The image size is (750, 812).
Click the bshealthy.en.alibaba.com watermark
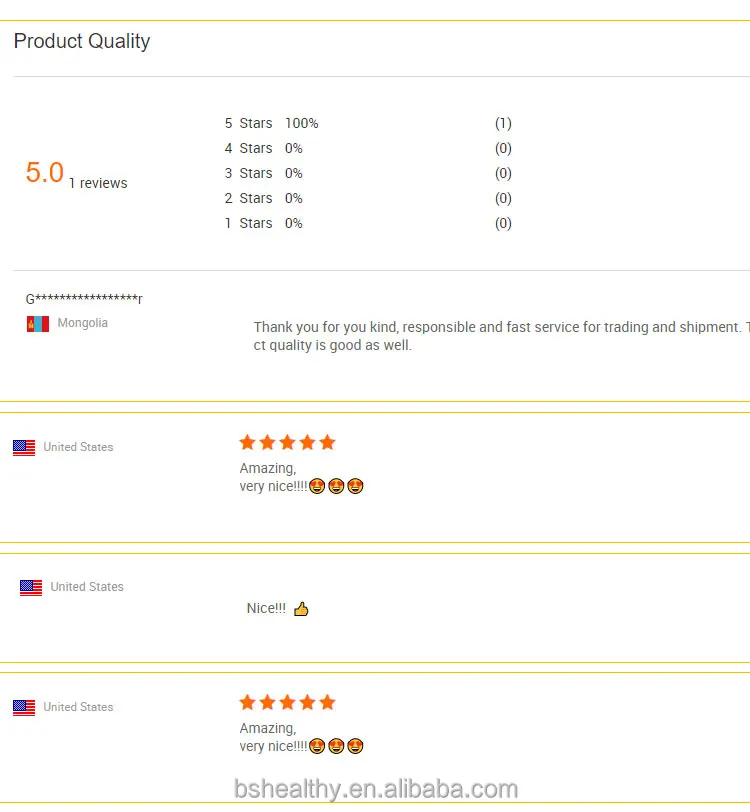376,789
